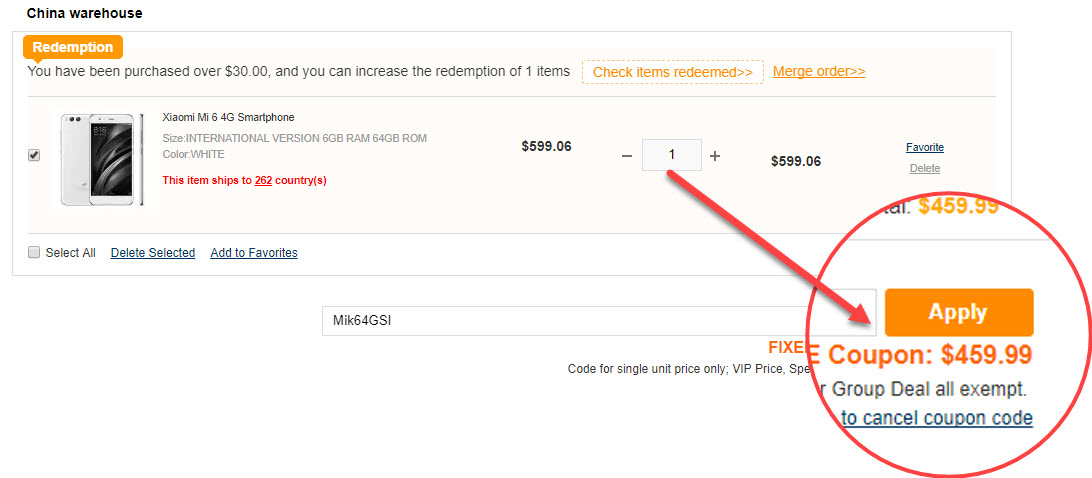
Task: Click the Add to Favorites link
Action: click(x=254, y=253)
